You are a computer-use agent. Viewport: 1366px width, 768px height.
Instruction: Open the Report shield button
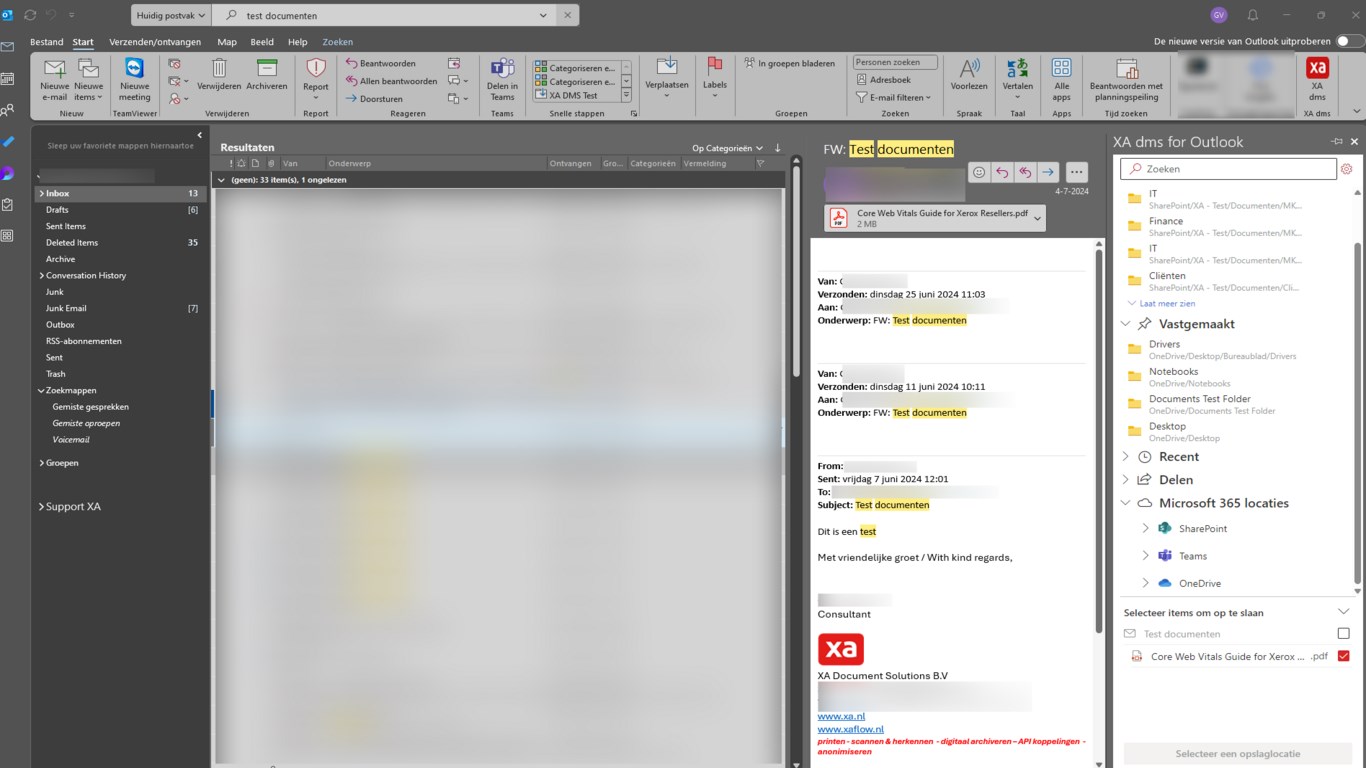pyautogui.click(x=316, y=78)
